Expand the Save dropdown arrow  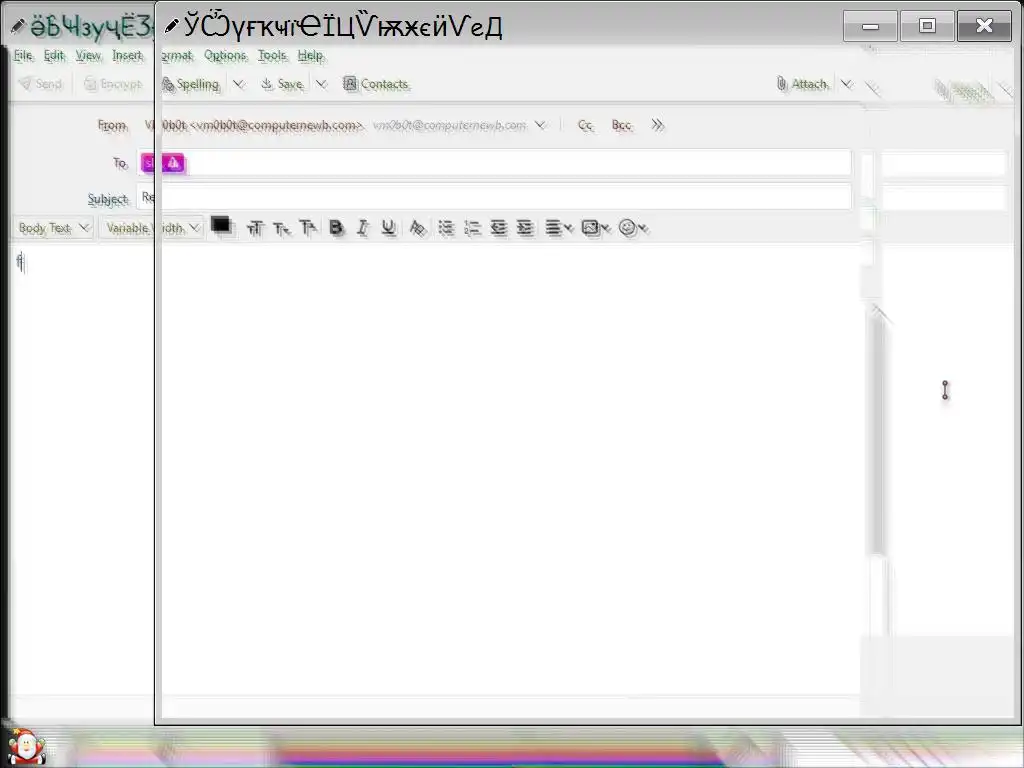pyautogui.click(x=321, y=84)
